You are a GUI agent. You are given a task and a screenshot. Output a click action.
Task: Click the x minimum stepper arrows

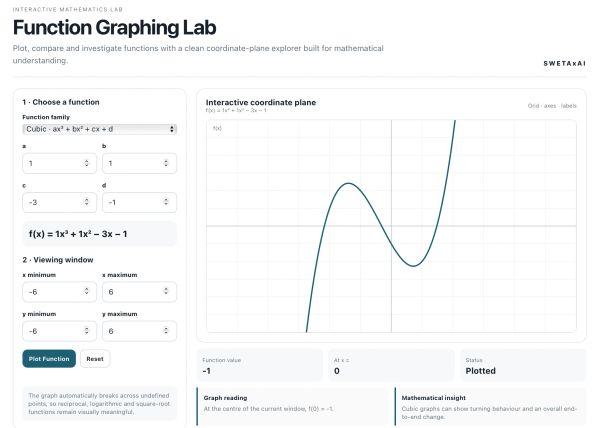pyautogui.click(x=86, y=291)
